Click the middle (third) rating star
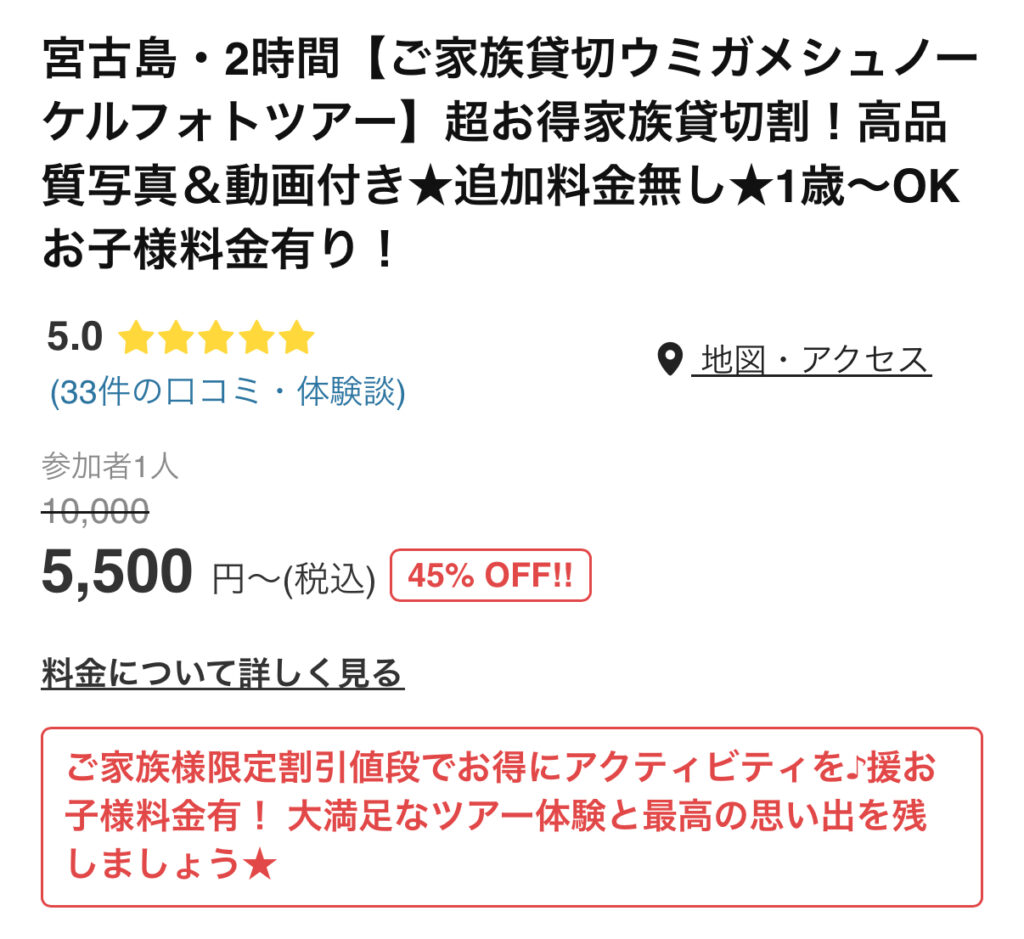Image resolution: width=1024 pixels, height=939 pixels. point(216,339)
